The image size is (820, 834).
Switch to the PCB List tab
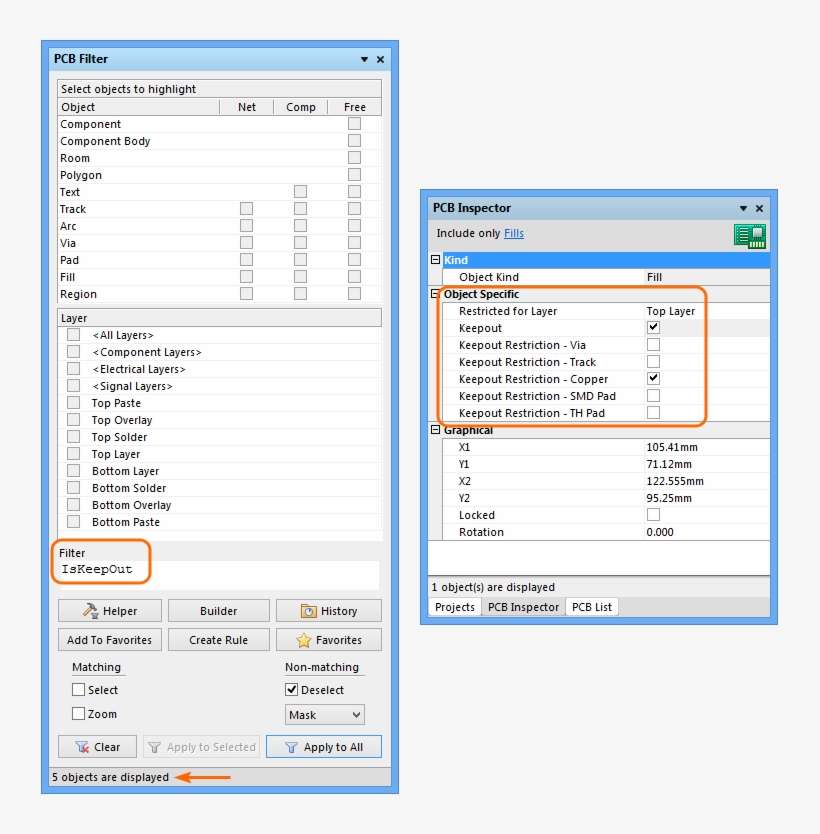(590, 607)
